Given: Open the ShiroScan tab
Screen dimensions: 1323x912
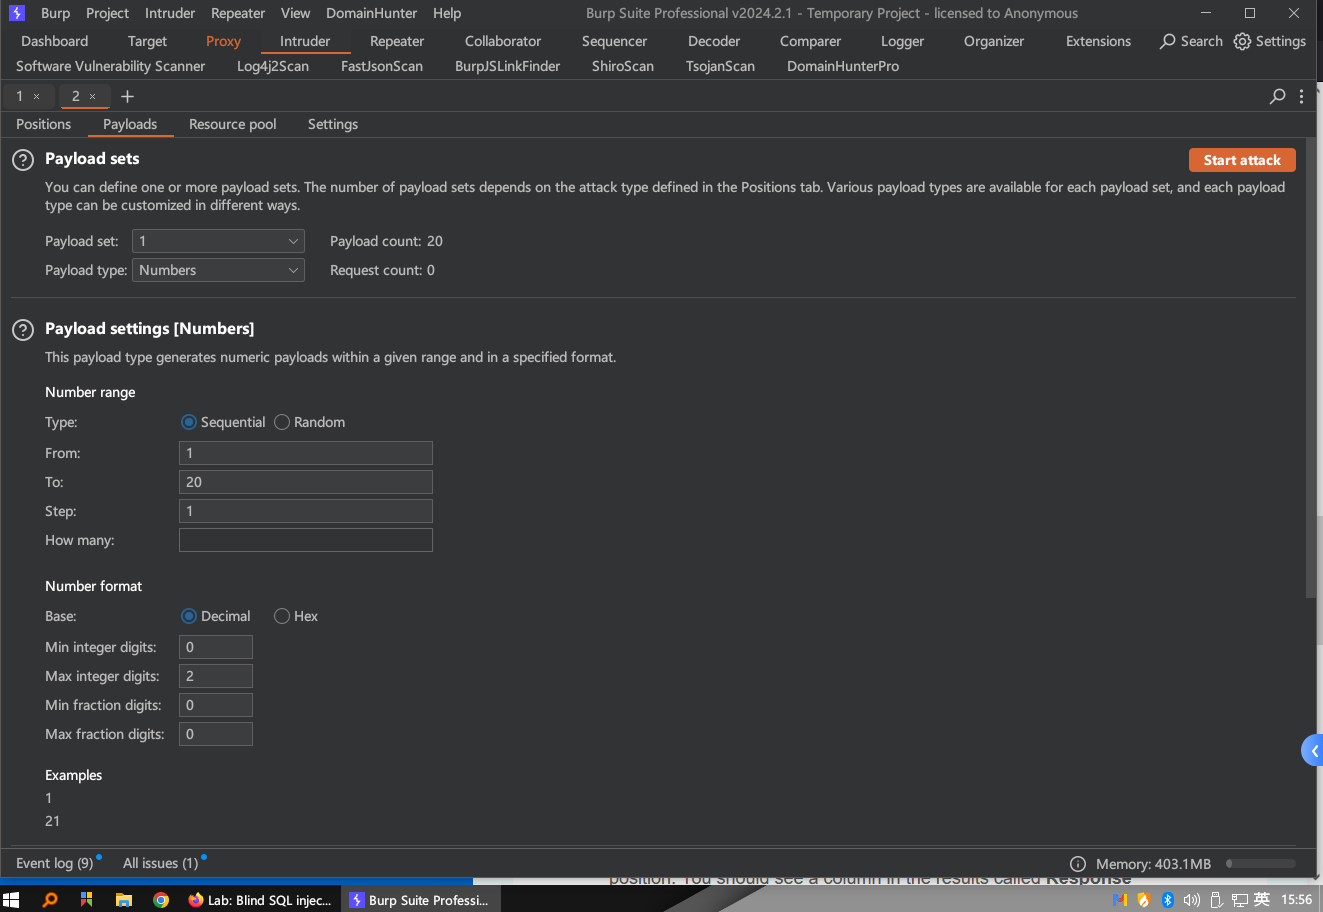Looking at the screenshot, I should tap(622, 66).
